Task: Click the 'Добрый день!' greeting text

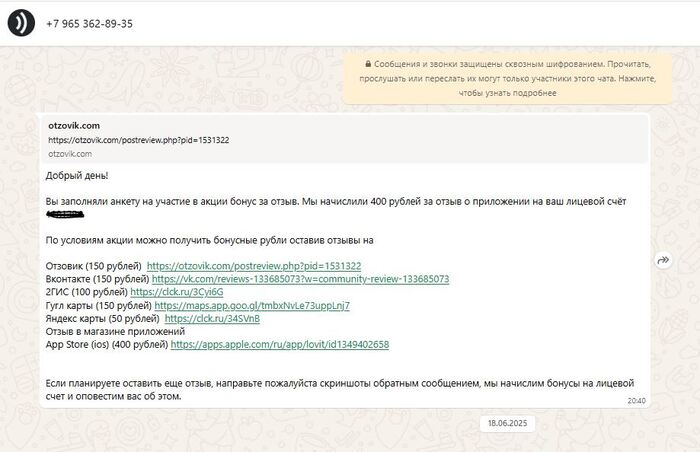Action: (77, 176)
